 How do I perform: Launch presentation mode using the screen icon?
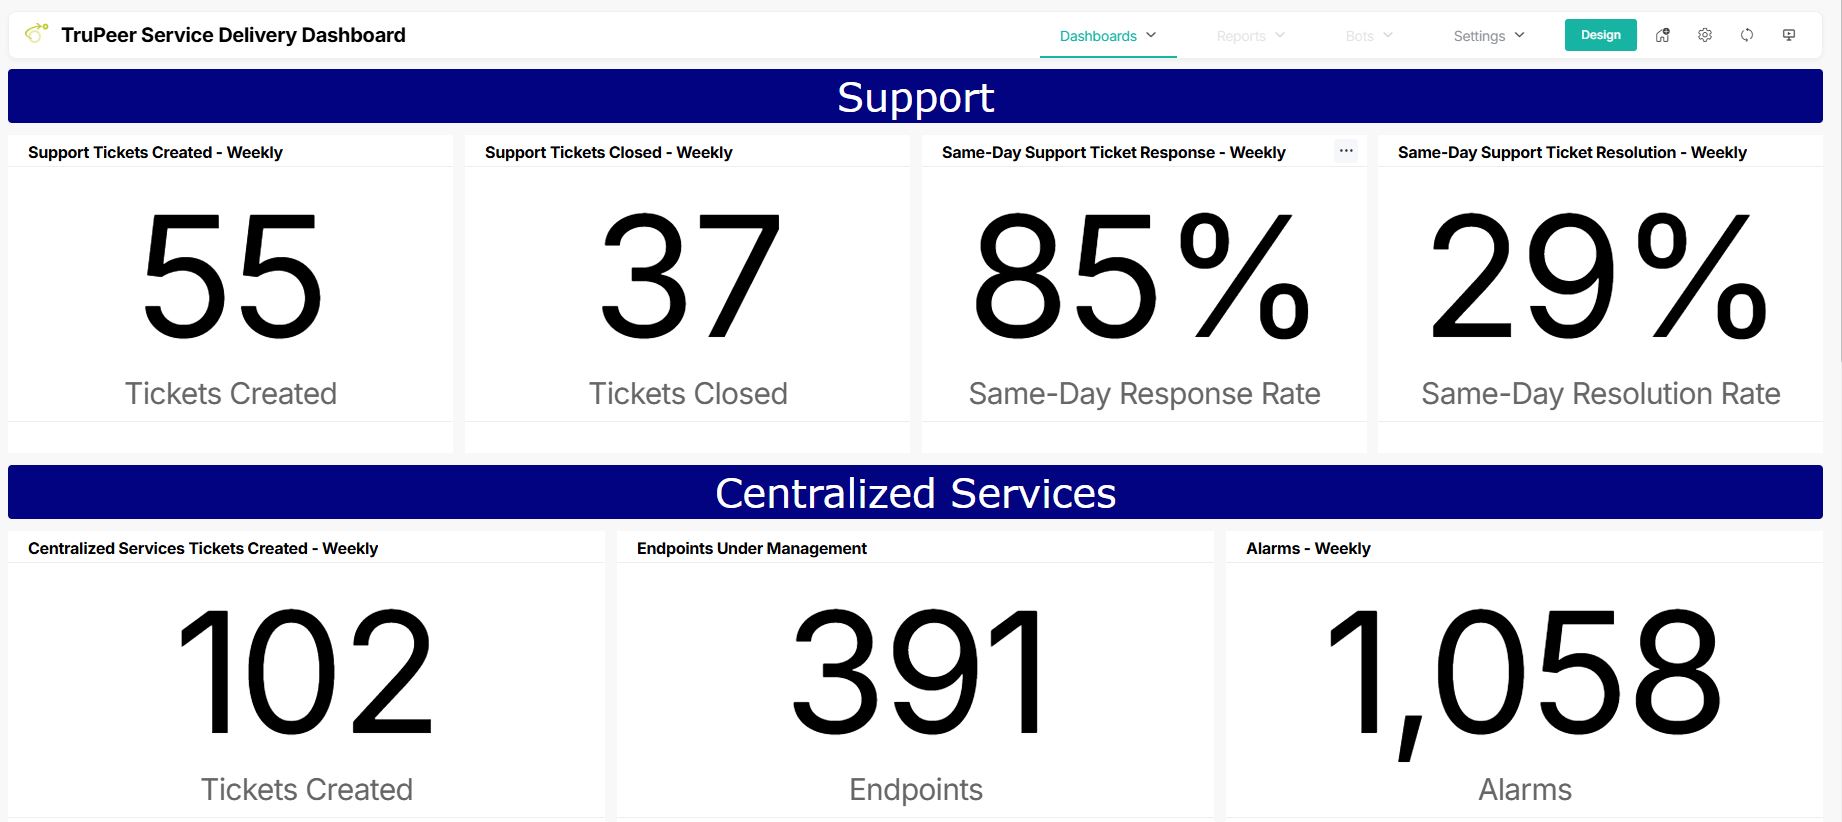point(1788,34)
